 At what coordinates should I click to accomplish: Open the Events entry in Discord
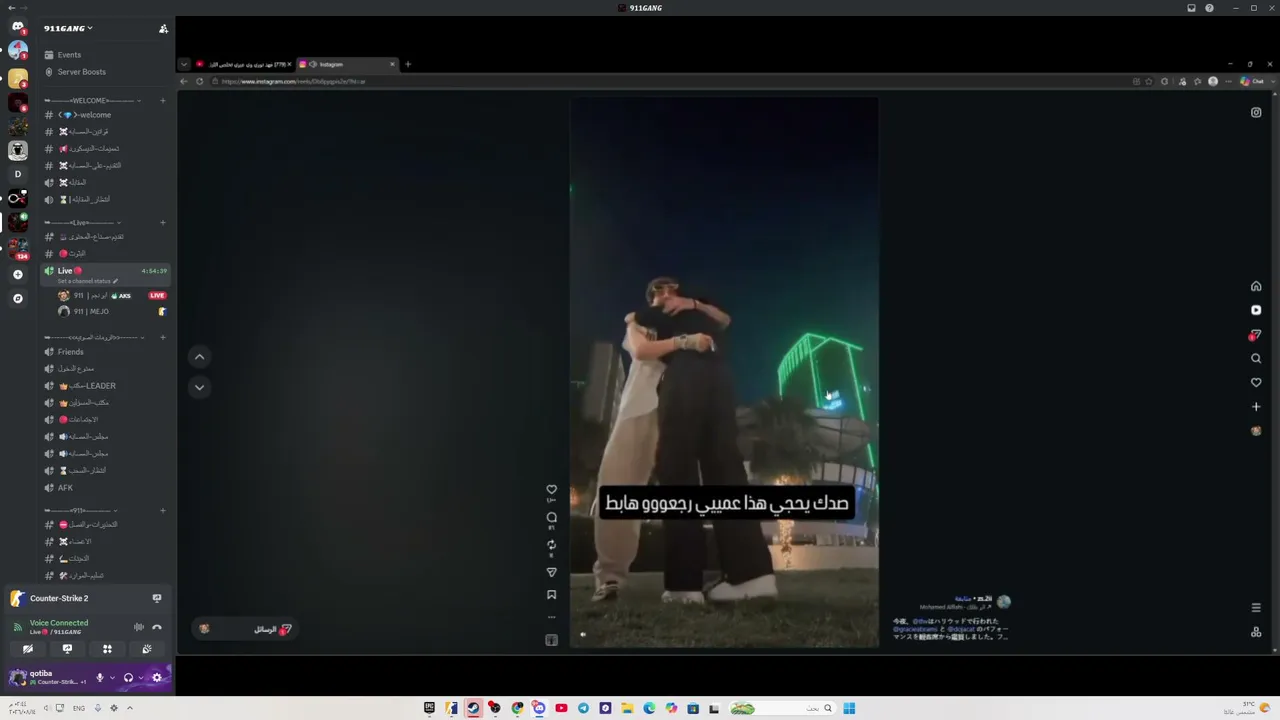(69, 55)
